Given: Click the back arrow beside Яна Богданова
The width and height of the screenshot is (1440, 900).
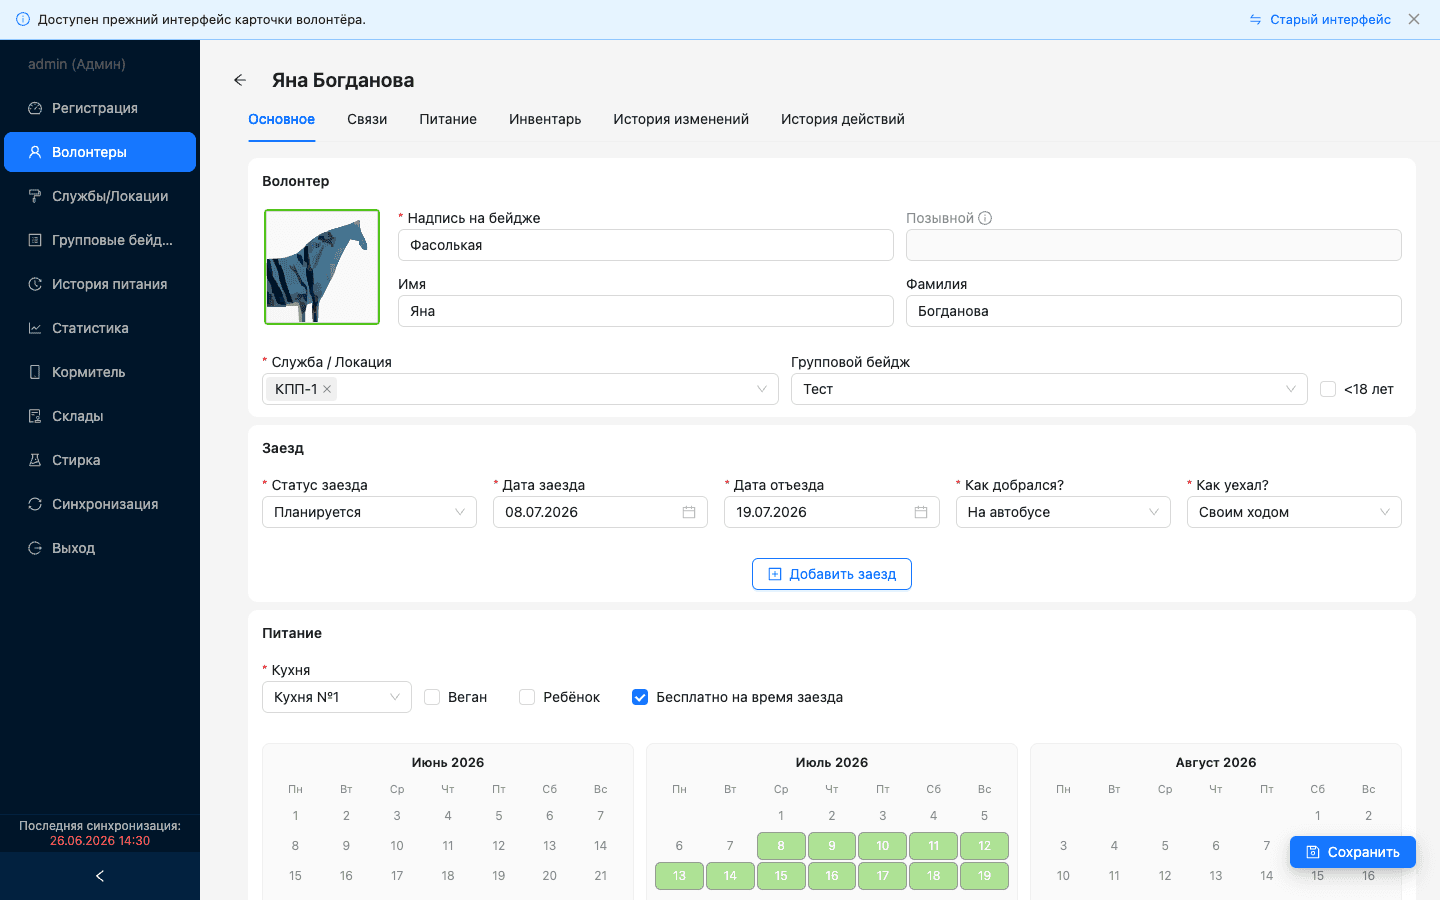Looking at the screenshot, I should (240, 80).
